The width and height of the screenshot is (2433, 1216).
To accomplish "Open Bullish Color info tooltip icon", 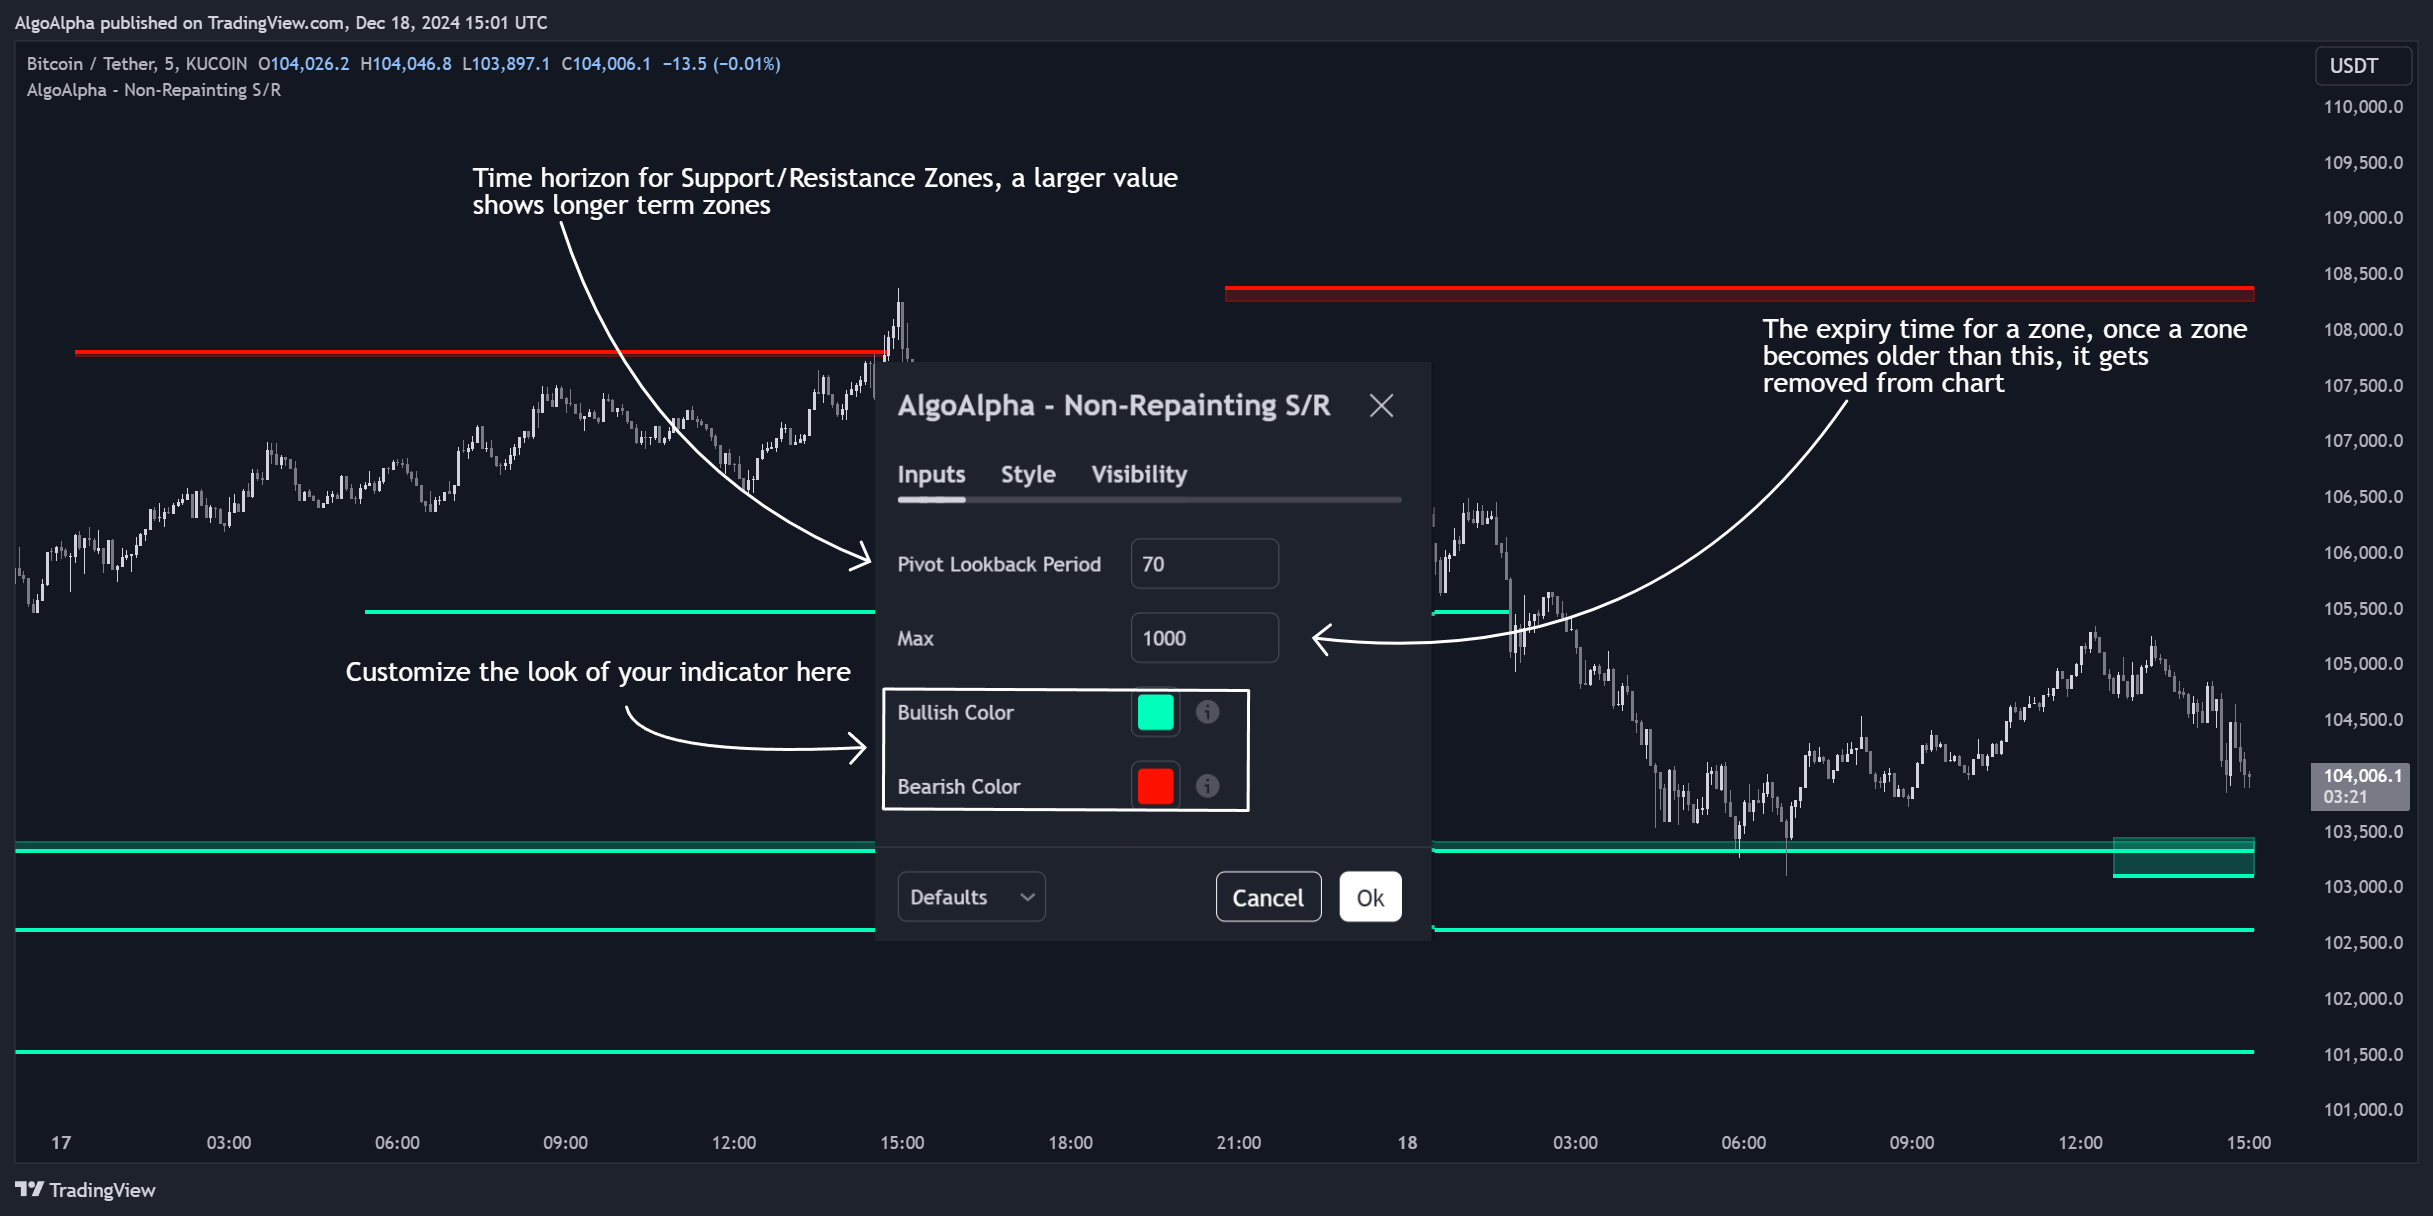I will click(x=1207, y=712).
